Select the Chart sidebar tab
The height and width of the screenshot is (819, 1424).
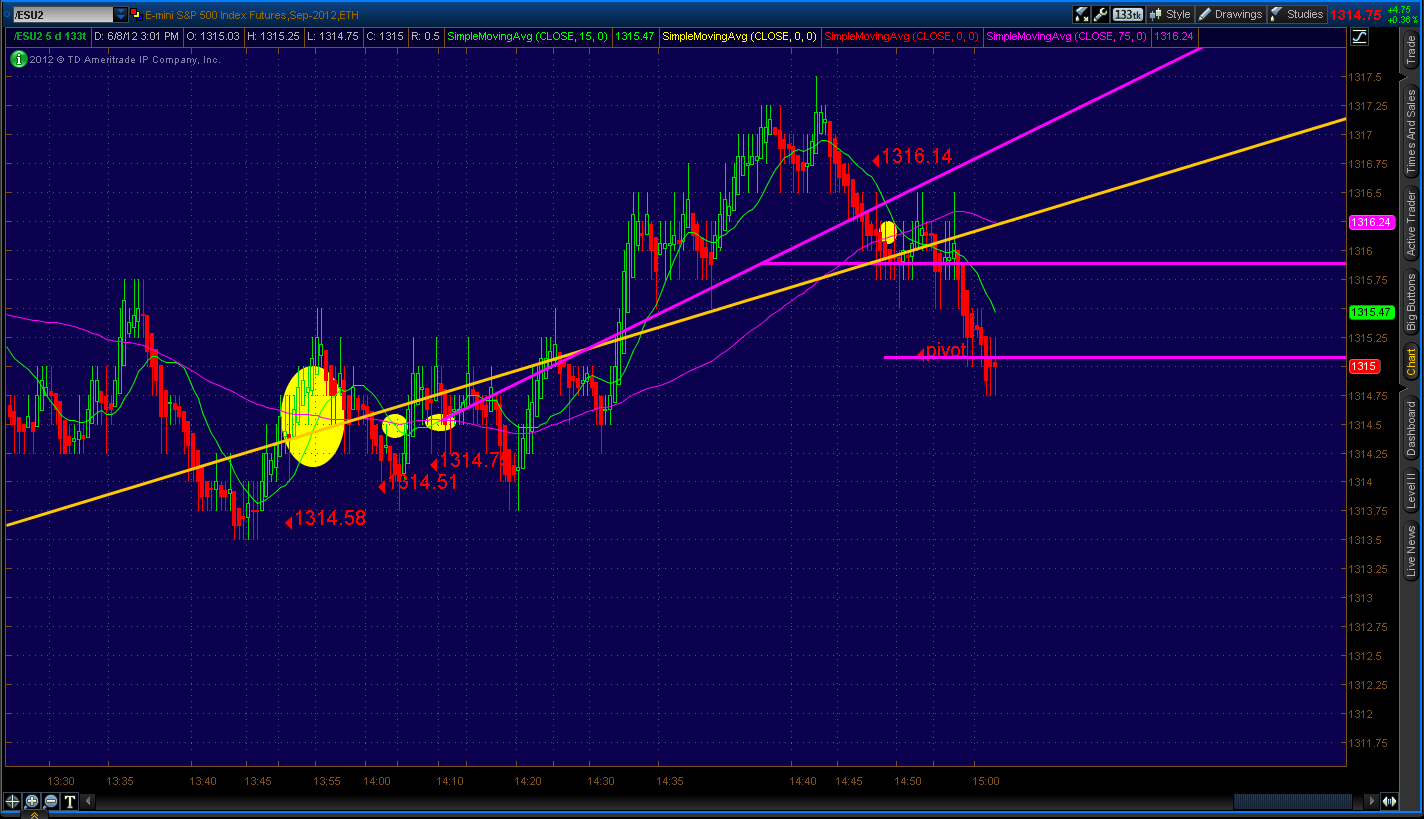point(1411,364)
